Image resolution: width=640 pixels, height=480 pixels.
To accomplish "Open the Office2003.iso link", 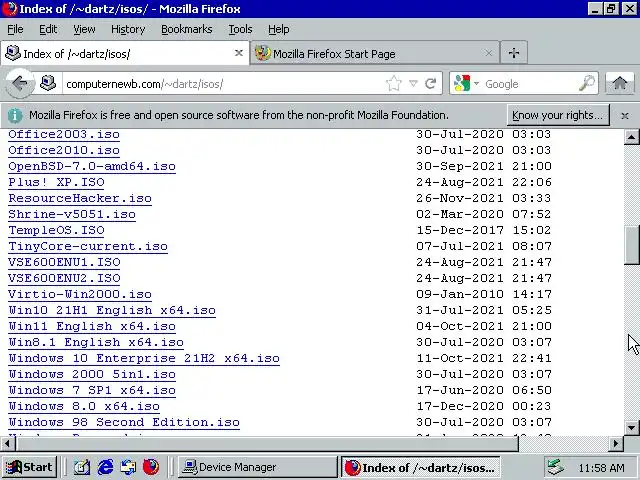I will (x=64, y=134).
